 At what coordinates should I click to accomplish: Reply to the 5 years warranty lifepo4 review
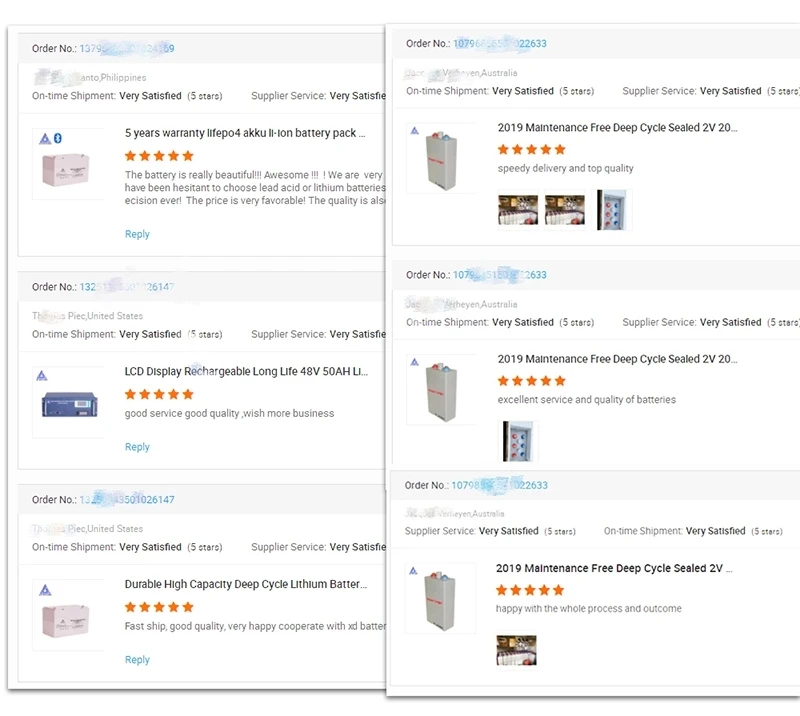point(137,234)
